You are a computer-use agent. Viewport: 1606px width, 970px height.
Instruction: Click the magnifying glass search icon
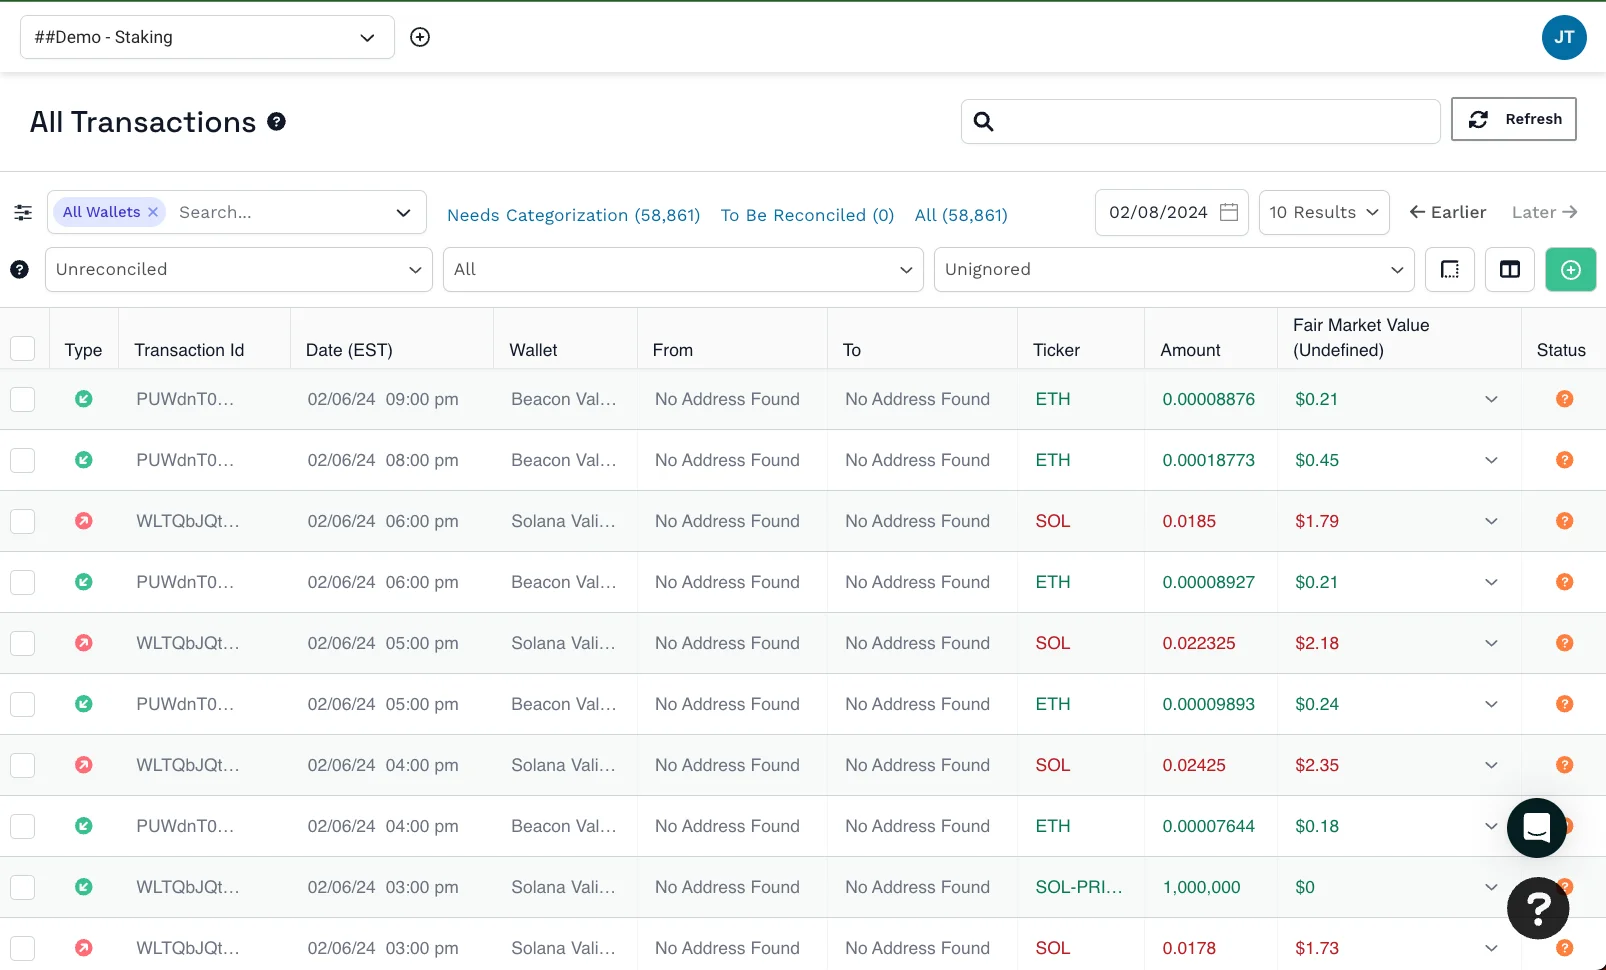point(984,121)
